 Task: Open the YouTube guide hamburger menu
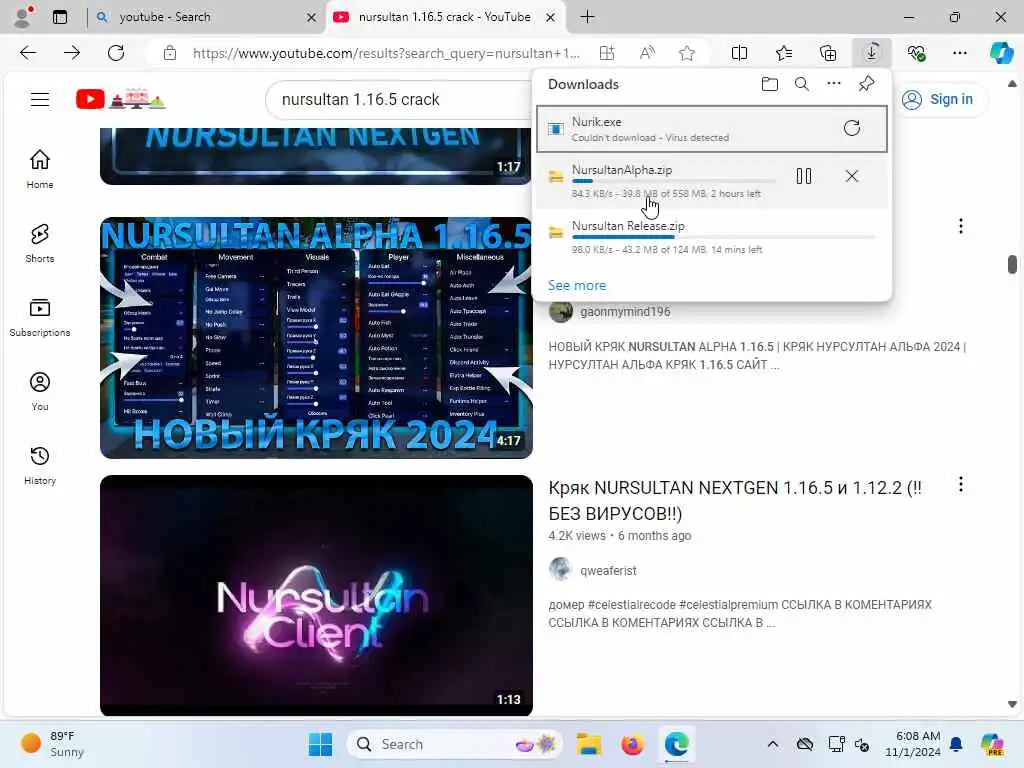(x=40, y=99)
